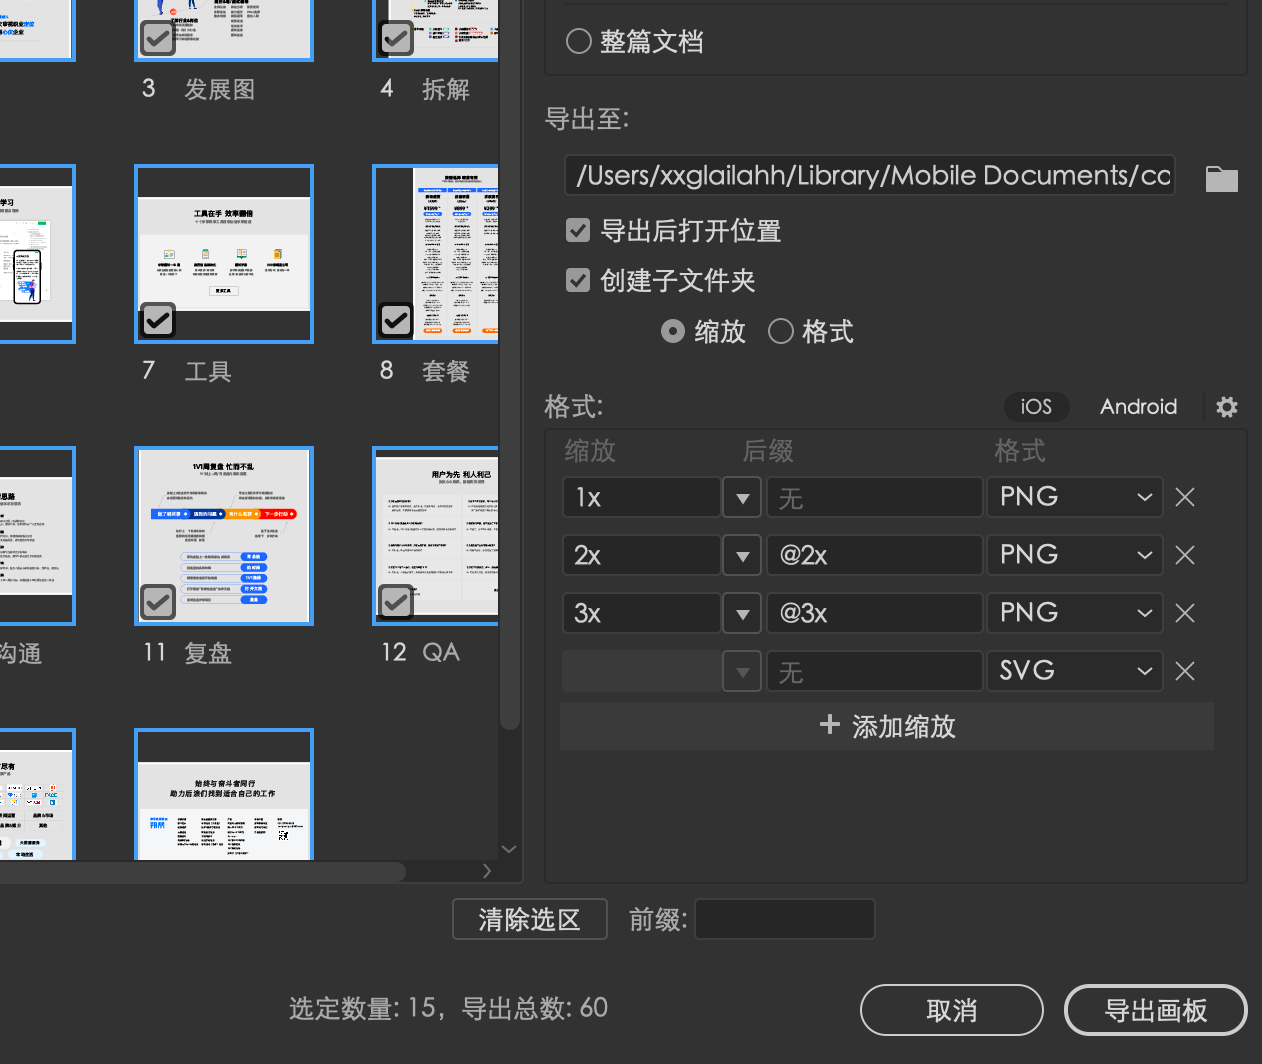Viewport: 1262px width, 1064px height.
Task: Uncheck artboard 4 拆解
Action: coord(396,38)
